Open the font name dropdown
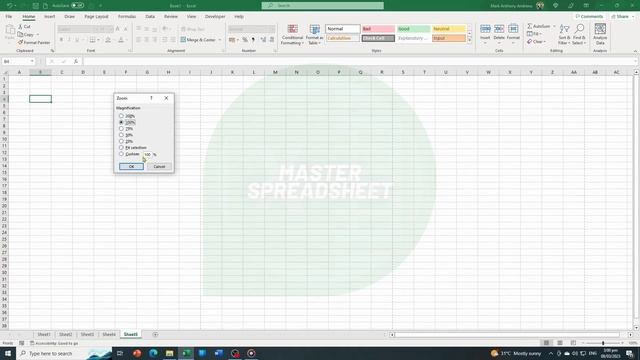The image size is (640, 360). tap(96, 29)
